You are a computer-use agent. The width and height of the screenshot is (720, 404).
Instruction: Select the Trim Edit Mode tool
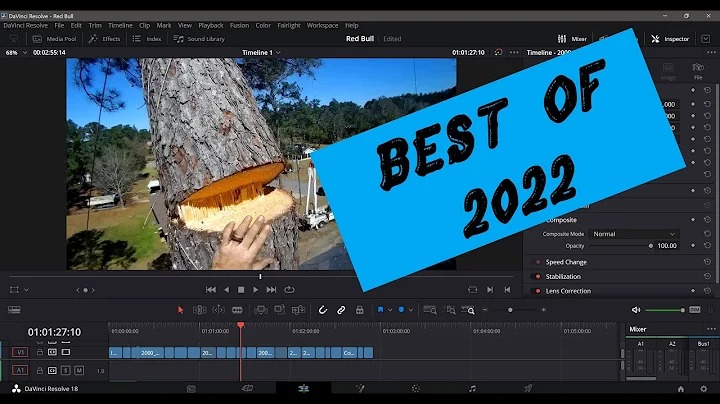(199, 310)
